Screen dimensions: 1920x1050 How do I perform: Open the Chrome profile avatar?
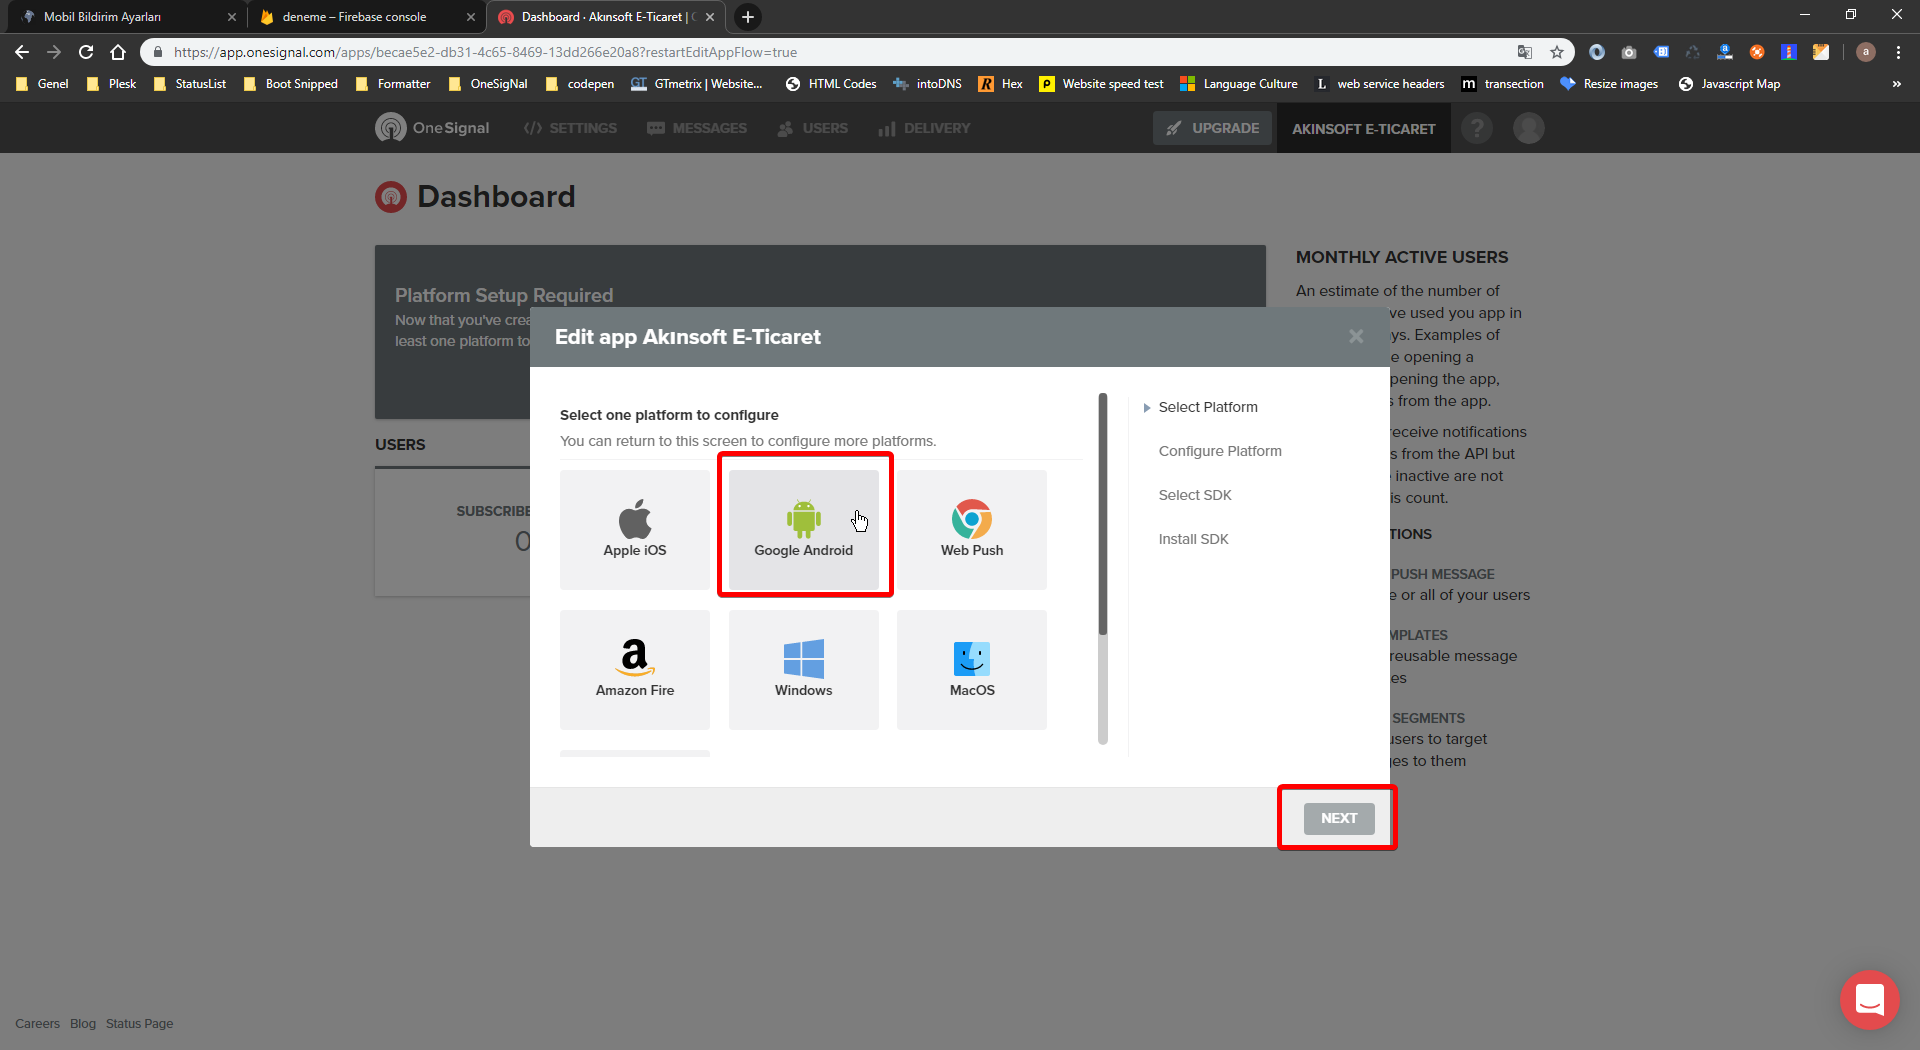pyautogui.click(x=1865, y=52)
